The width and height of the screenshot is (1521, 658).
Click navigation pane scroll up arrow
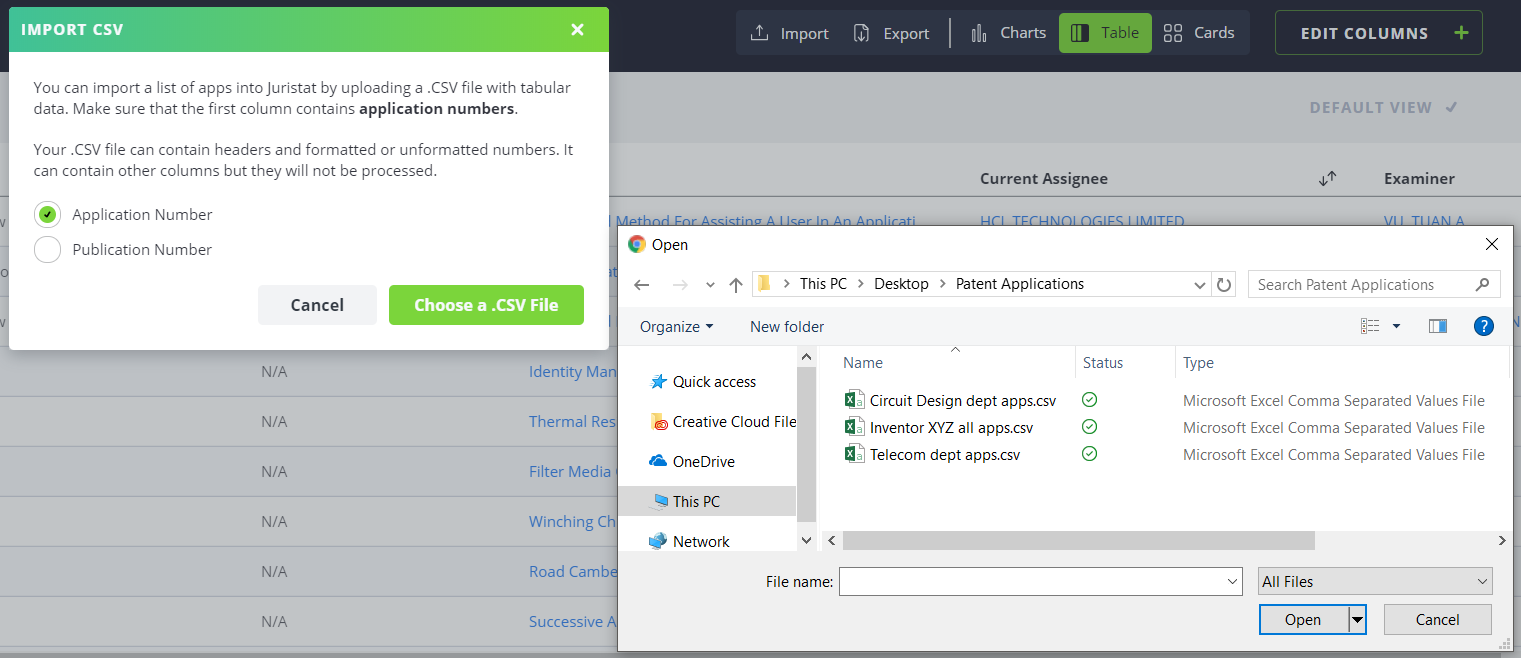(x=807, y=355)
